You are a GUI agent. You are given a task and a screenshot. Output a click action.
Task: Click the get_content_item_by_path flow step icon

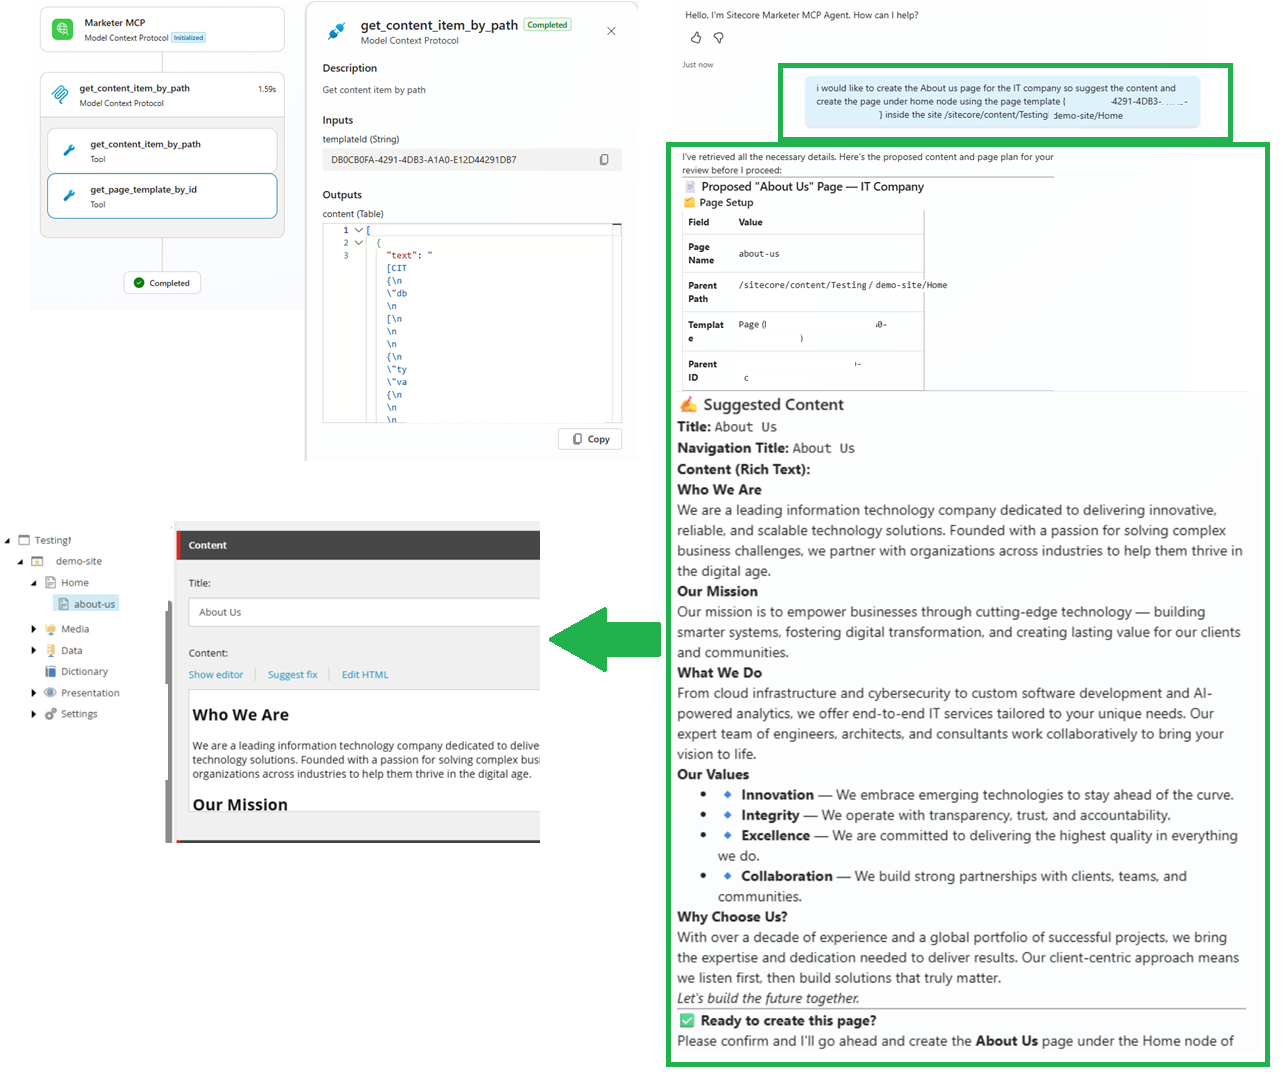point(60,95)
